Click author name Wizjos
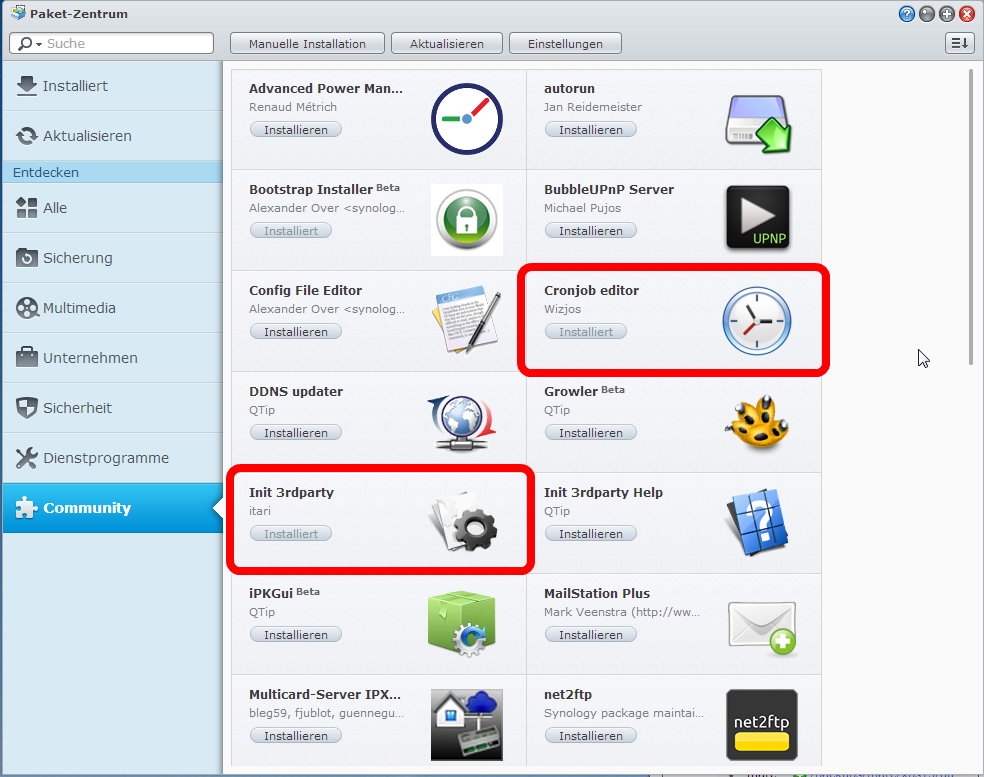Screen dimensions: 984x777 click(562, 309)
